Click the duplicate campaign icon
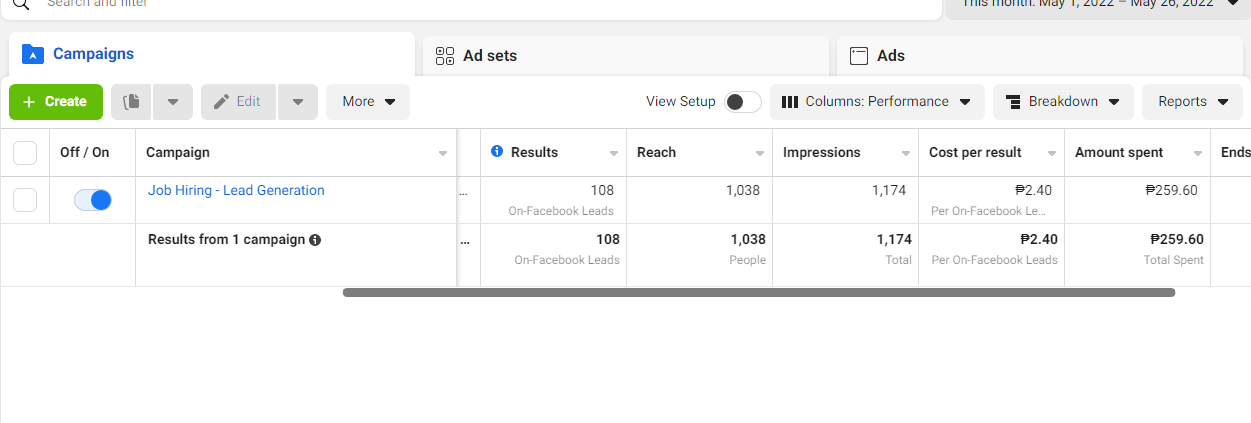Viewport: 1251px width, 423px height. 131,101
